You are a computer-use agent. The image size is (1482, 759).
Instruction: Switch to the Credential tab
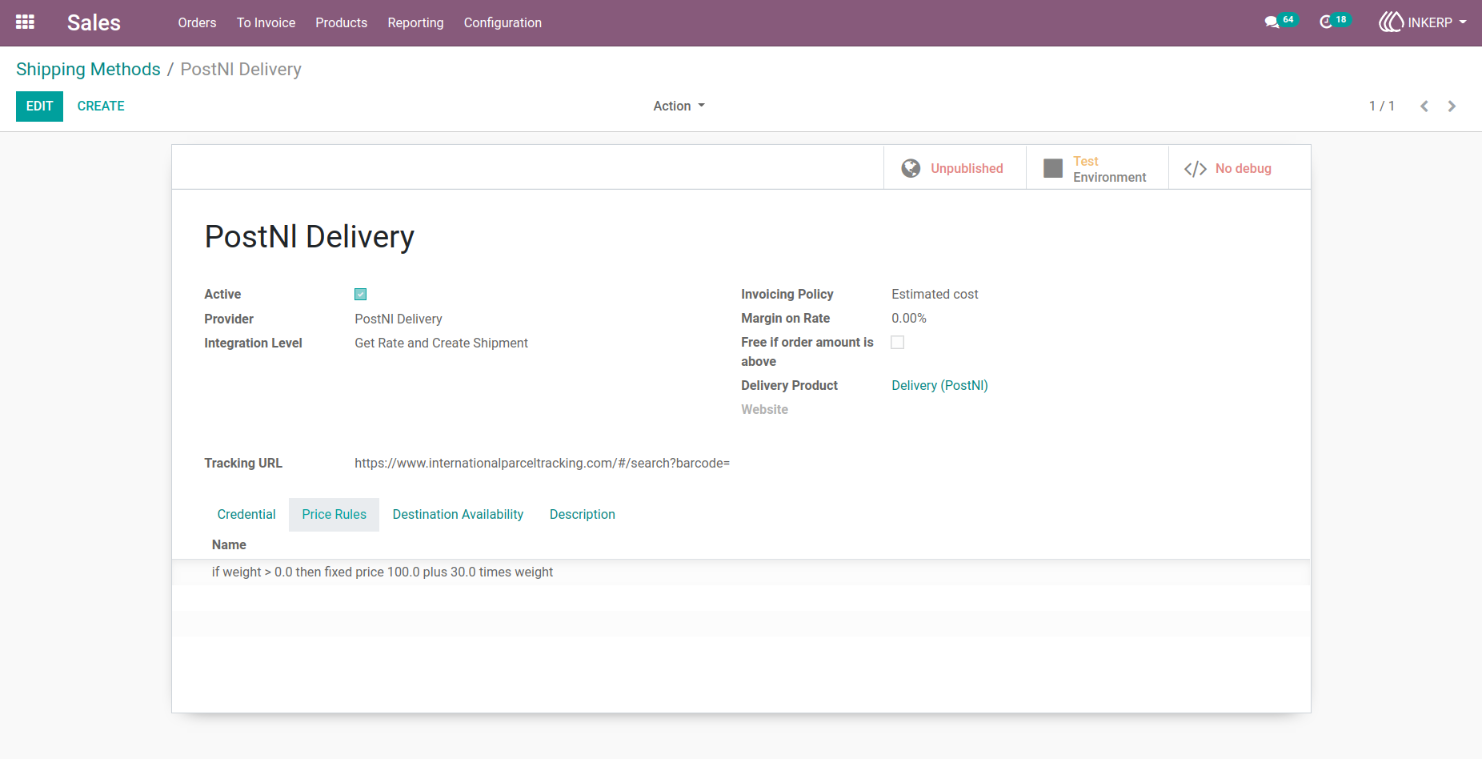pyautogui.click(x=246, y=514)
